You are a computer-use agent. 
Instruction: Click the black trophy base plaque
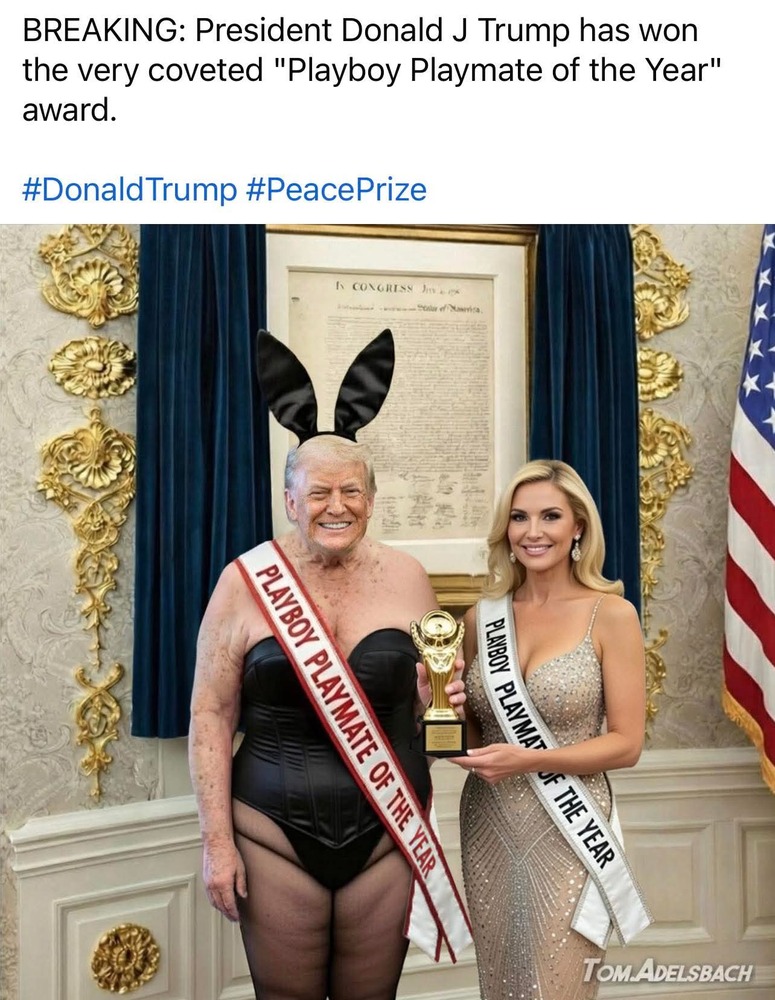pos(444,738)
